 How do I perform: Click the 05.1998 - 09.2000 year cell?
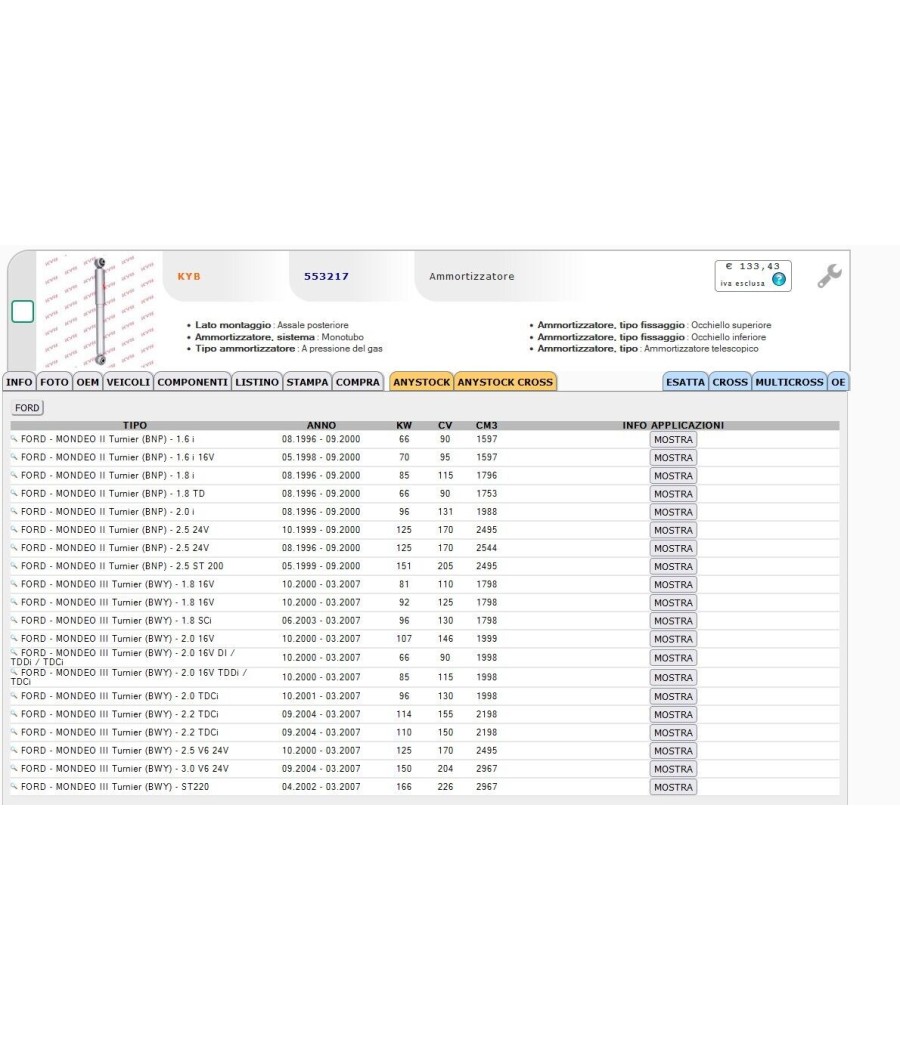[x=321, y=457]
